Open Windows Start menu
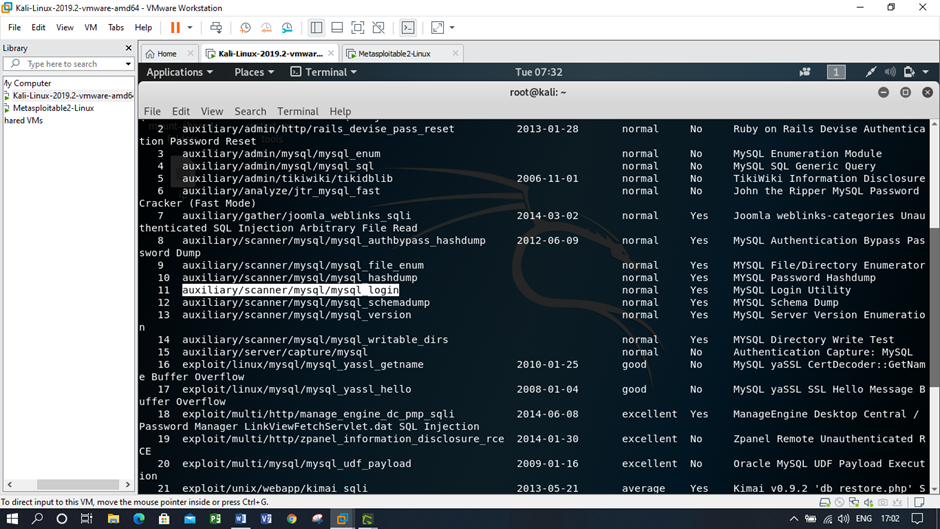The image size is (940, 529). pyautogui.click(x=12, y=519)
